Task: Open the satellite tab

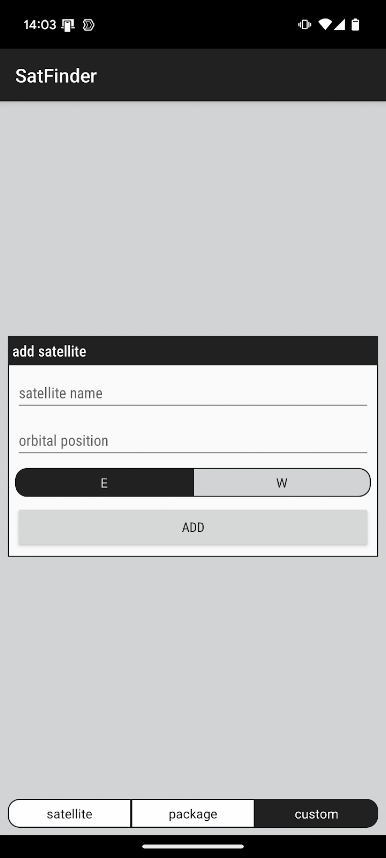Action: point(70,814)
